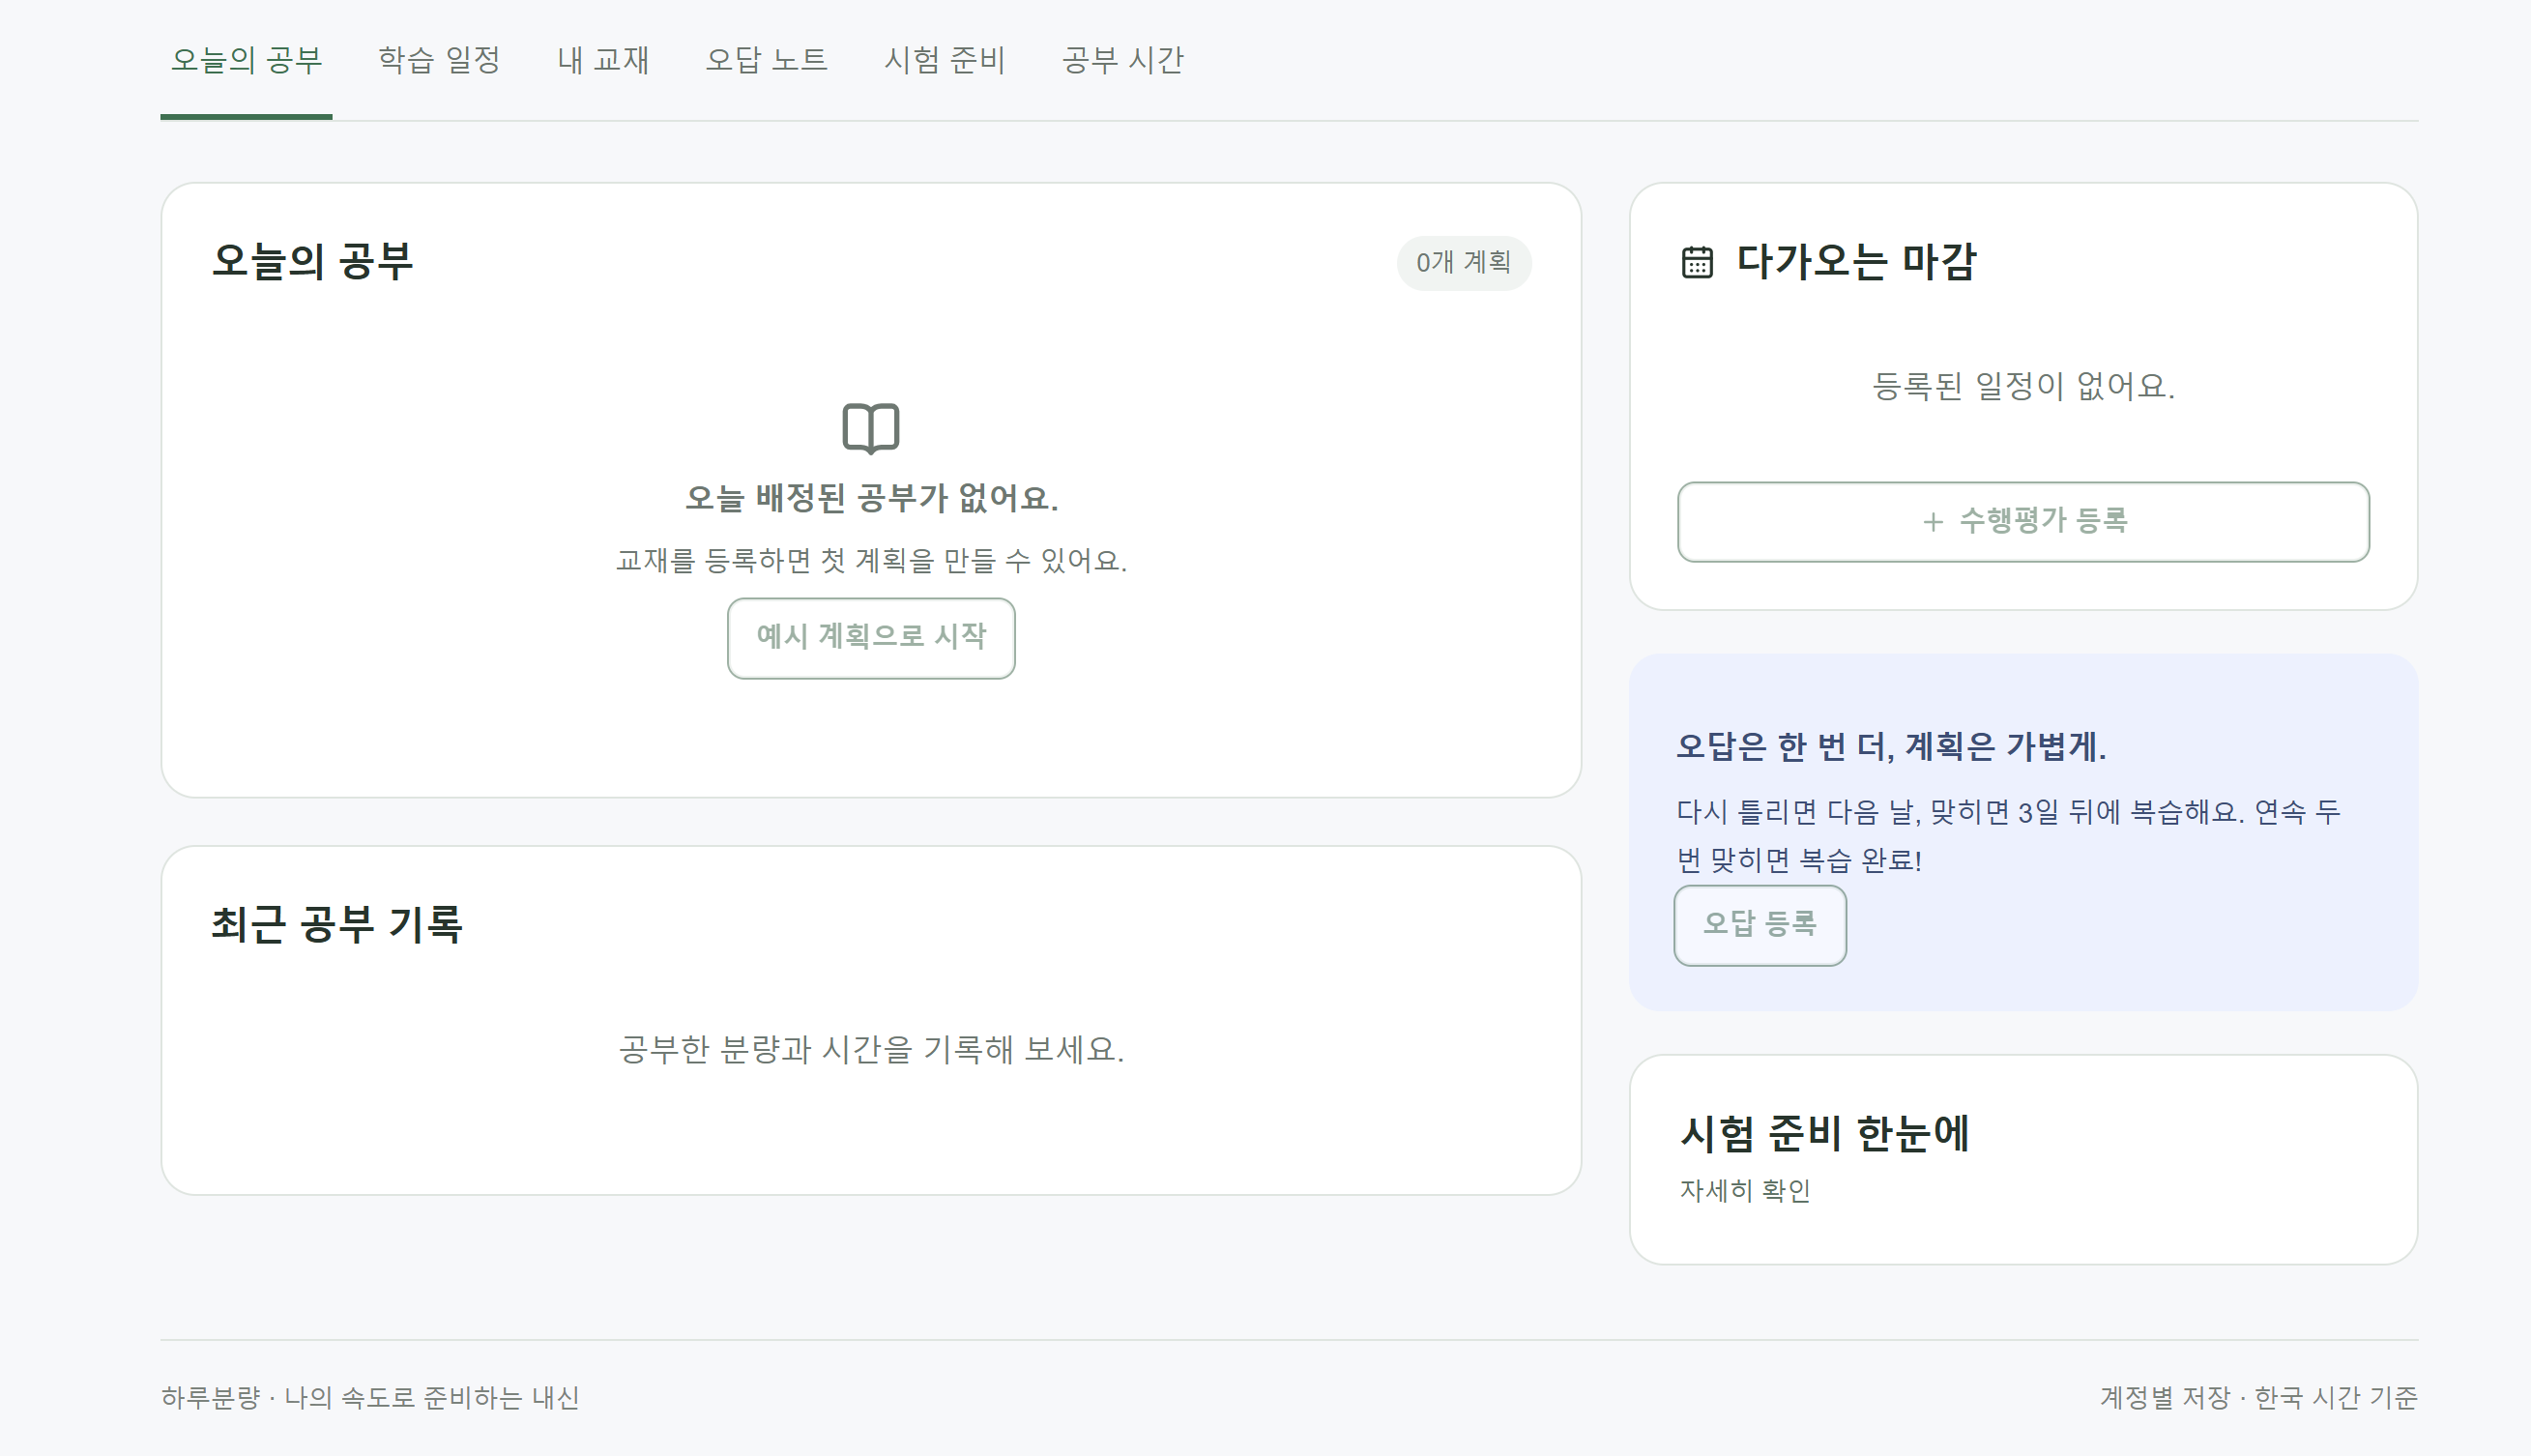
Task: Click footer text 계정별 저장 · 한국 시간 기준
Action: click(2258, 1398)
